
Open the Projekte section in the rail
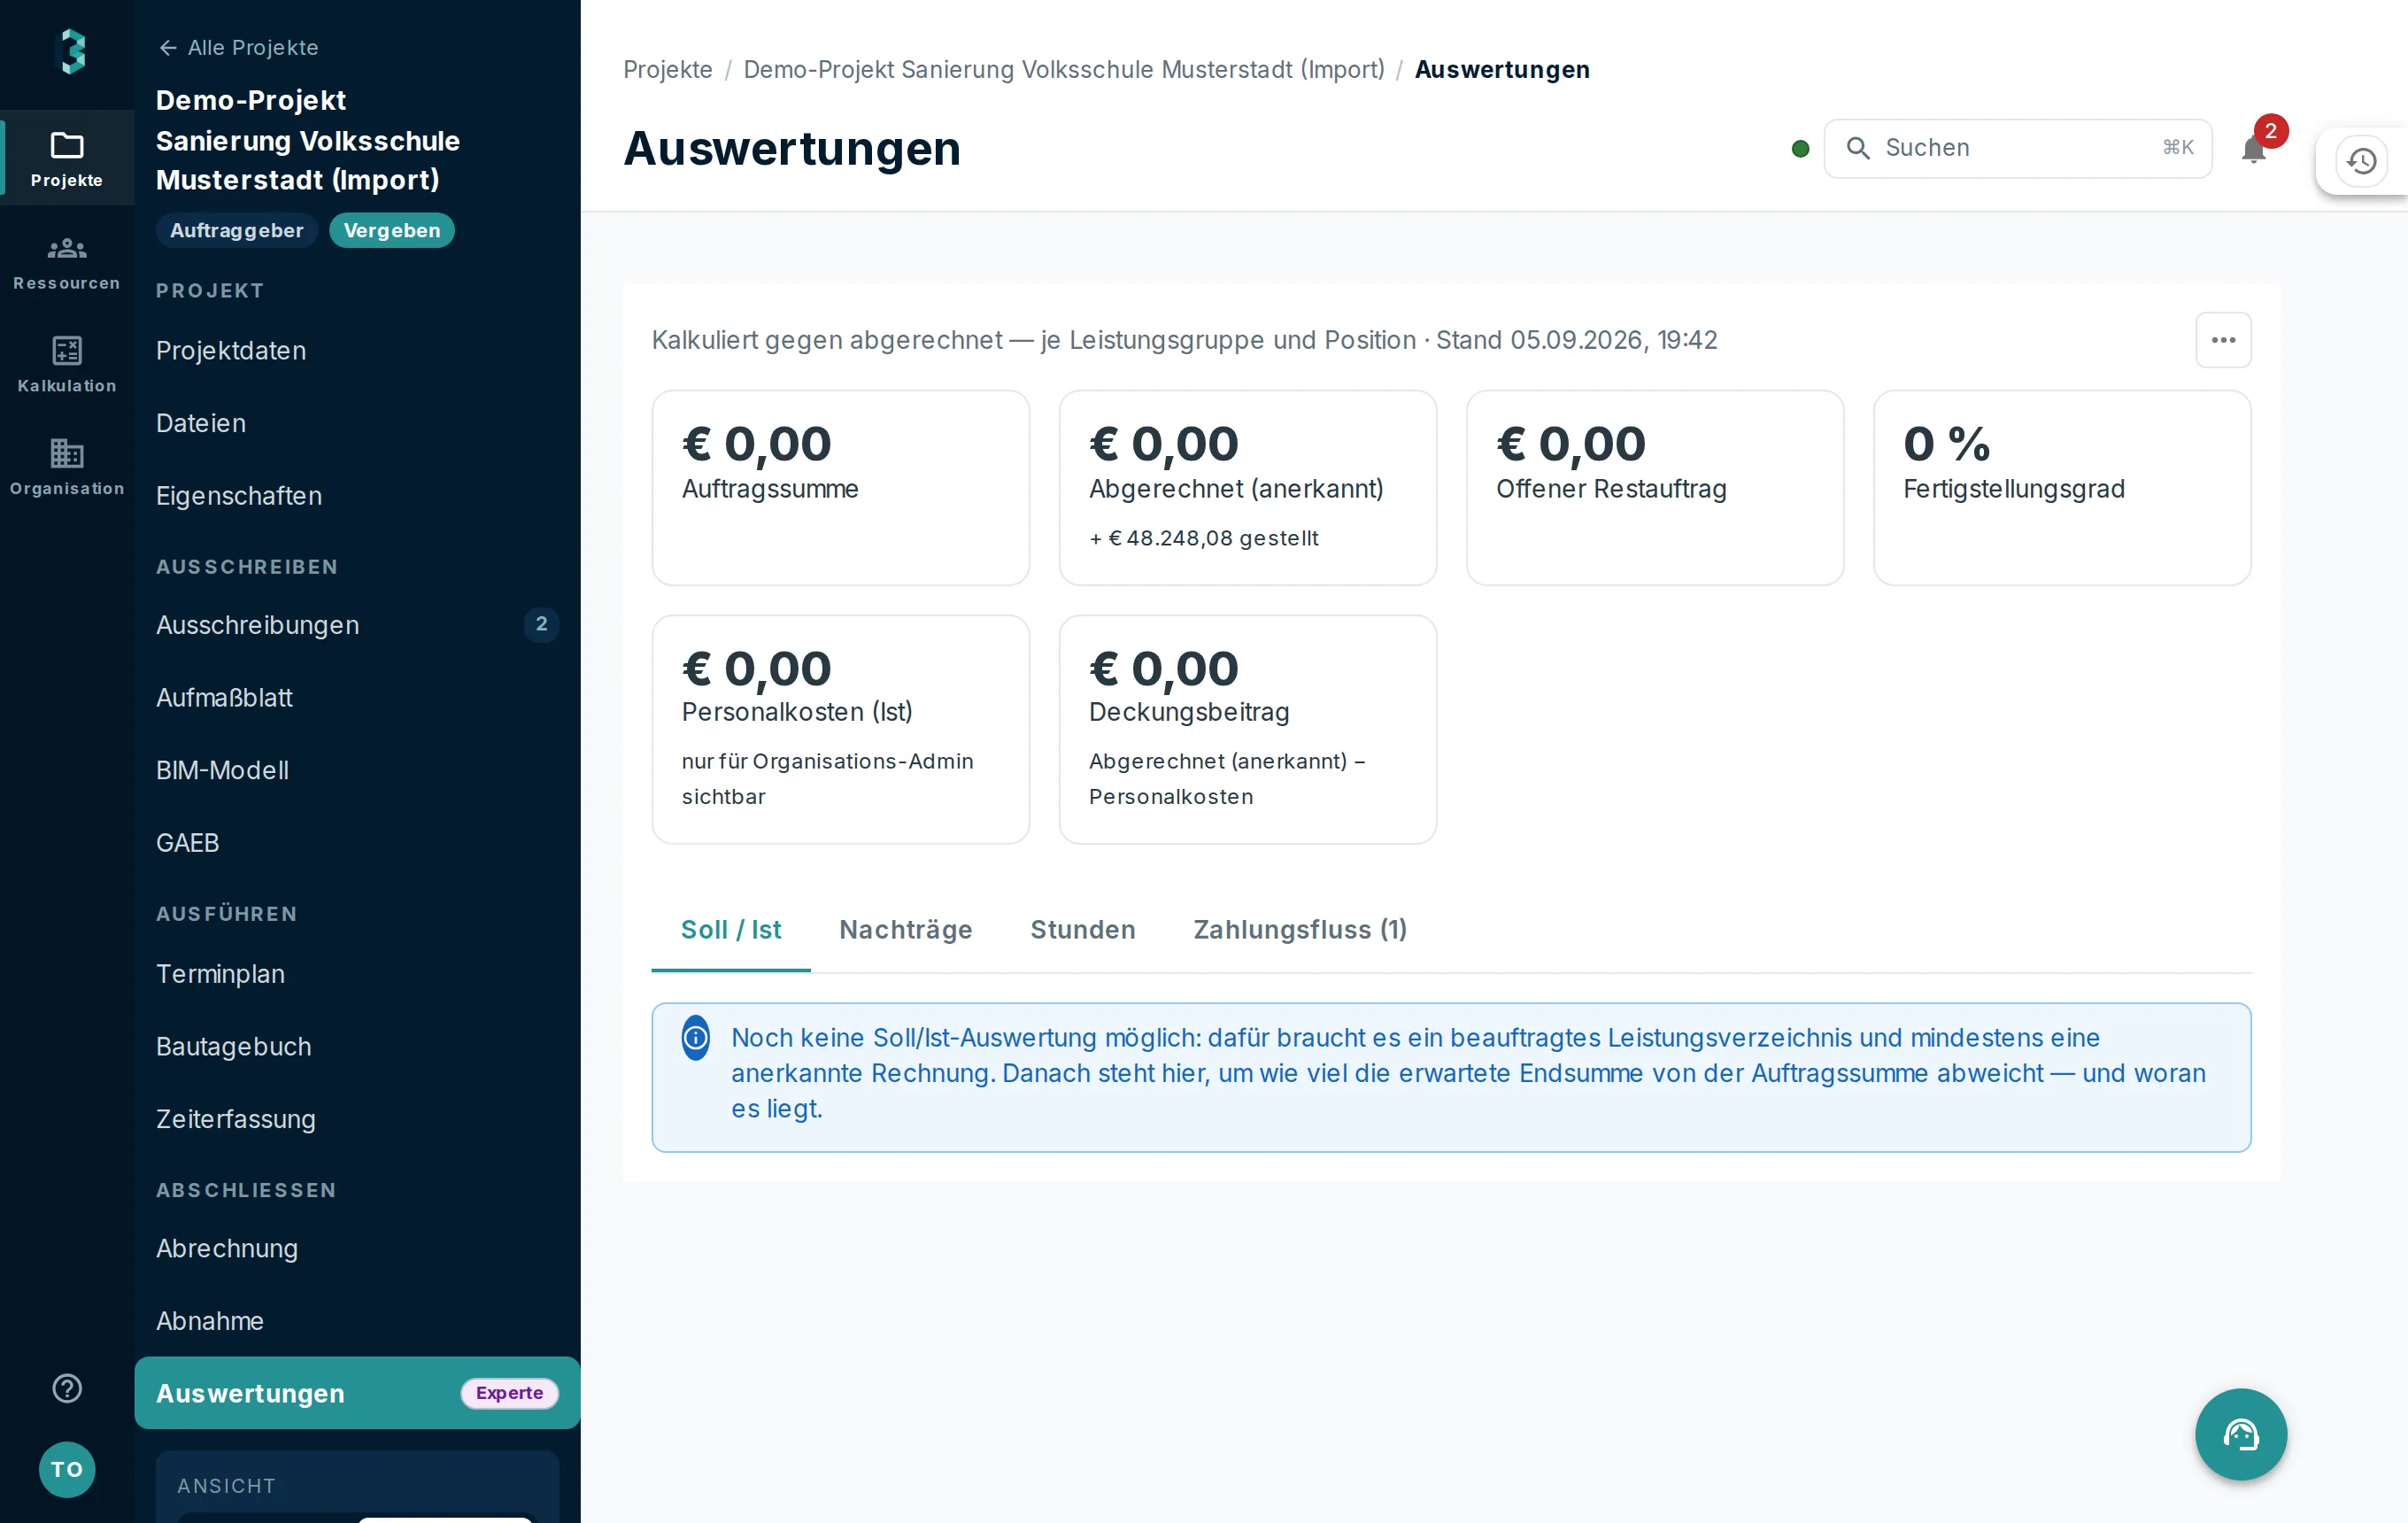(x=67, y=158)
